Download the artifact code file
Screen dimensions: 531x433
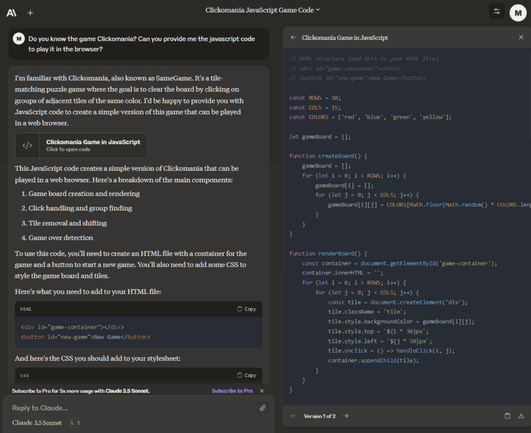[521, 416]
